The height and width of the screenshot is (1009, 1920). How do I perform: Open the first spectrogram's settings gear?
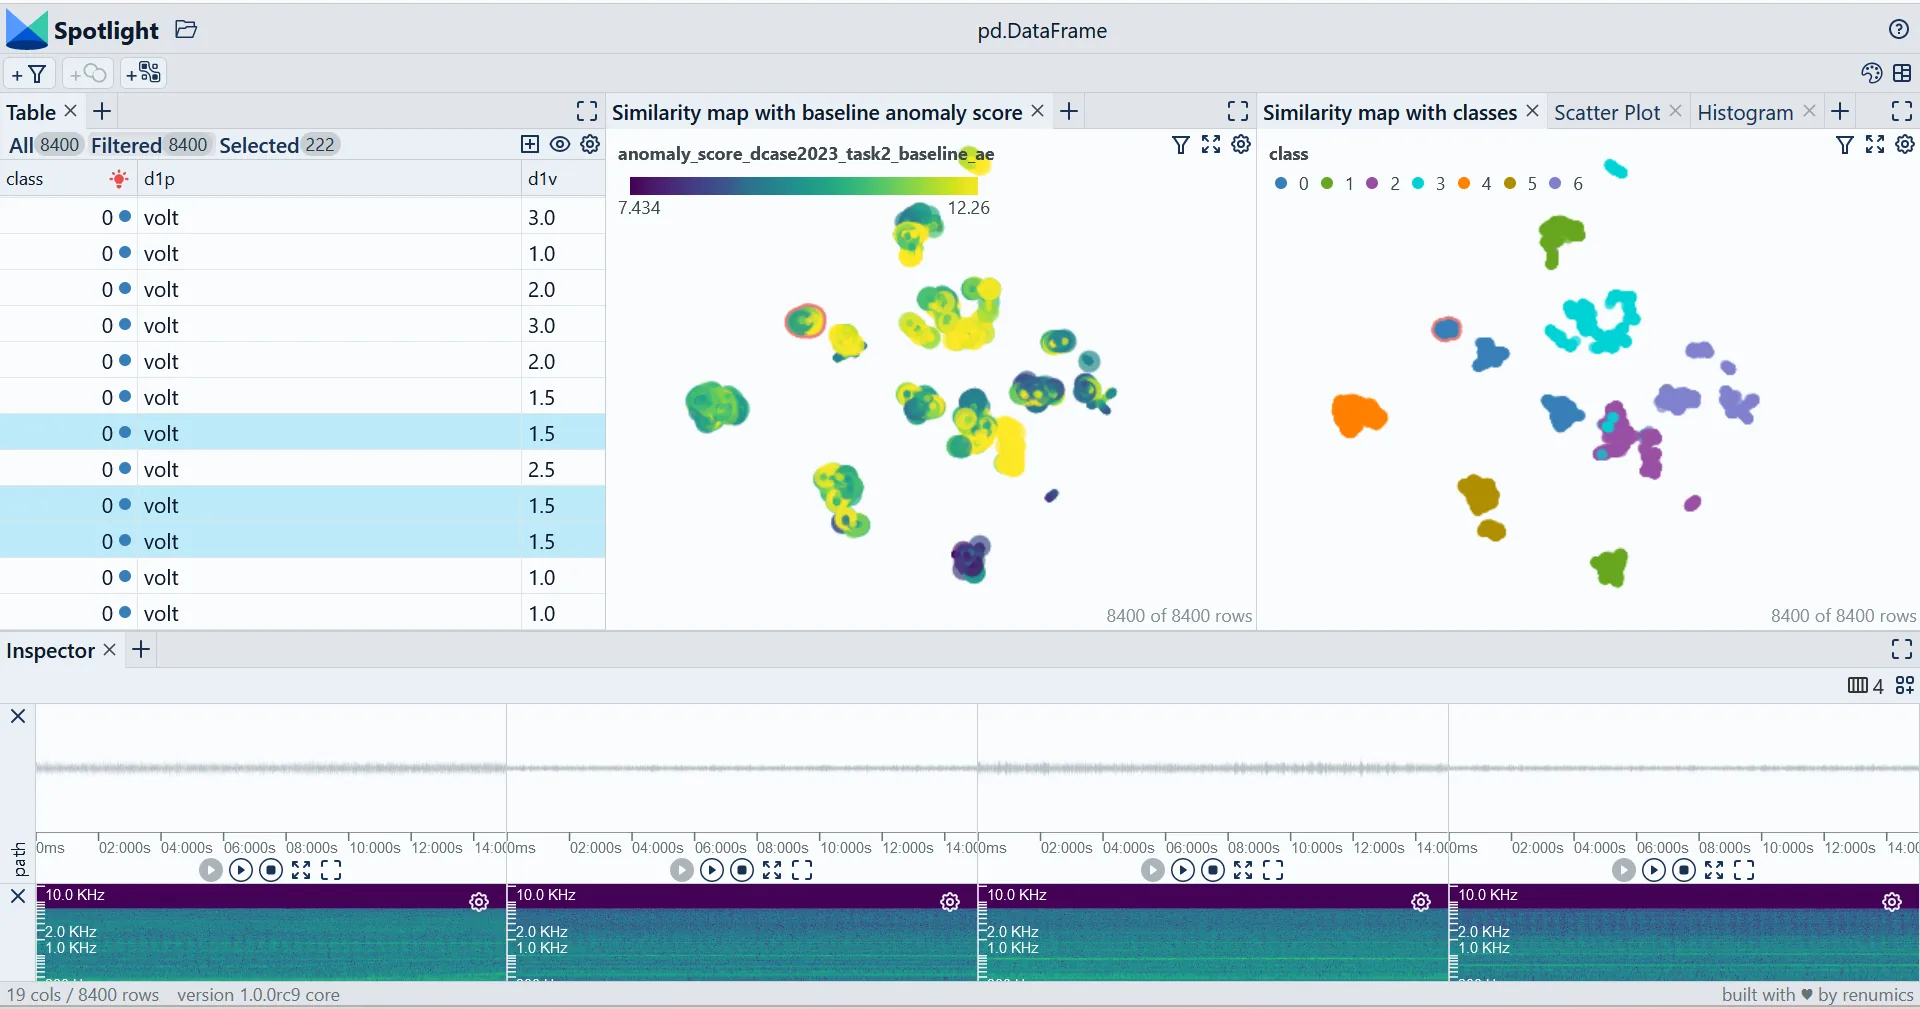479,902
